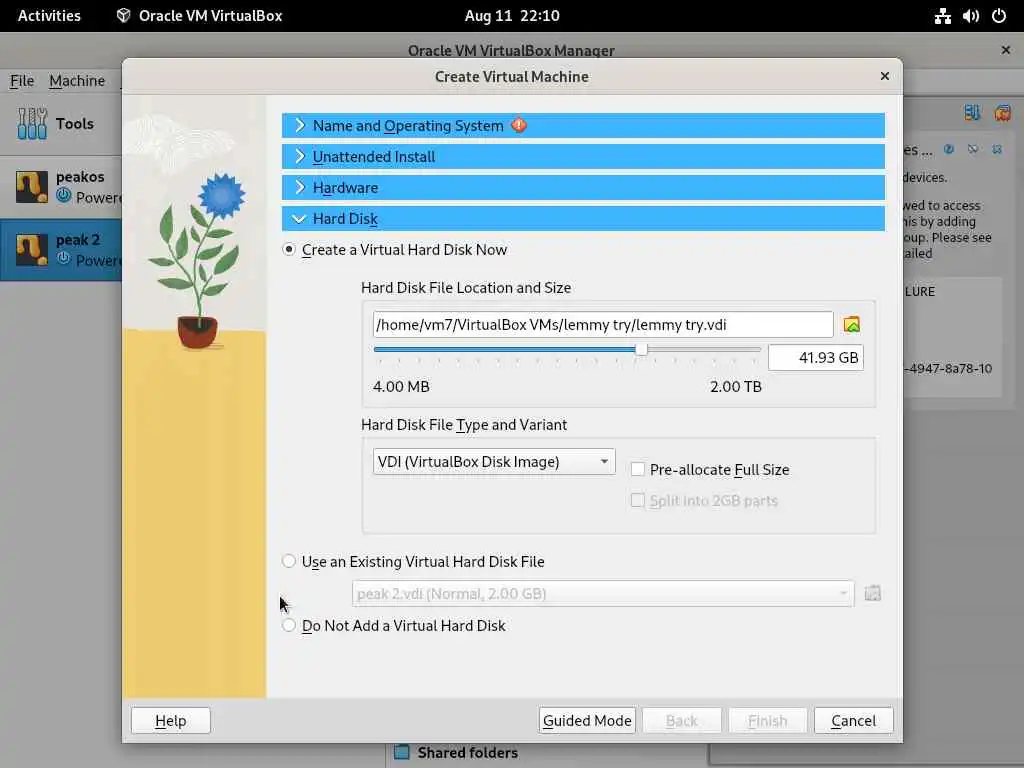The width and height of the screenshot is (1024, 768).
Task: Click the "4.00 MB" minimum size label
Action: tap(401, 387)
